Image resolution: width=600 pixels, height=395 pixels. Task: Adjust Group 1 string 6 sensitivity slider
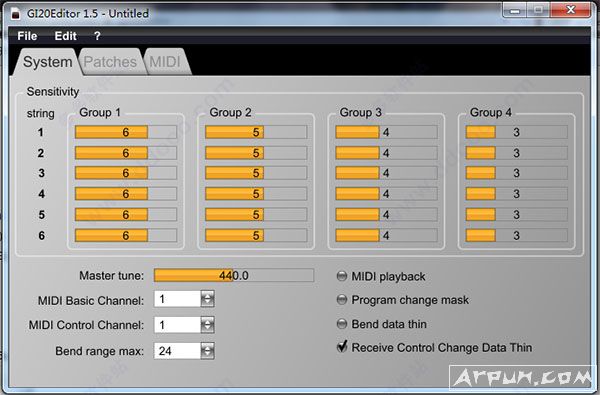[x=126, y=235]
